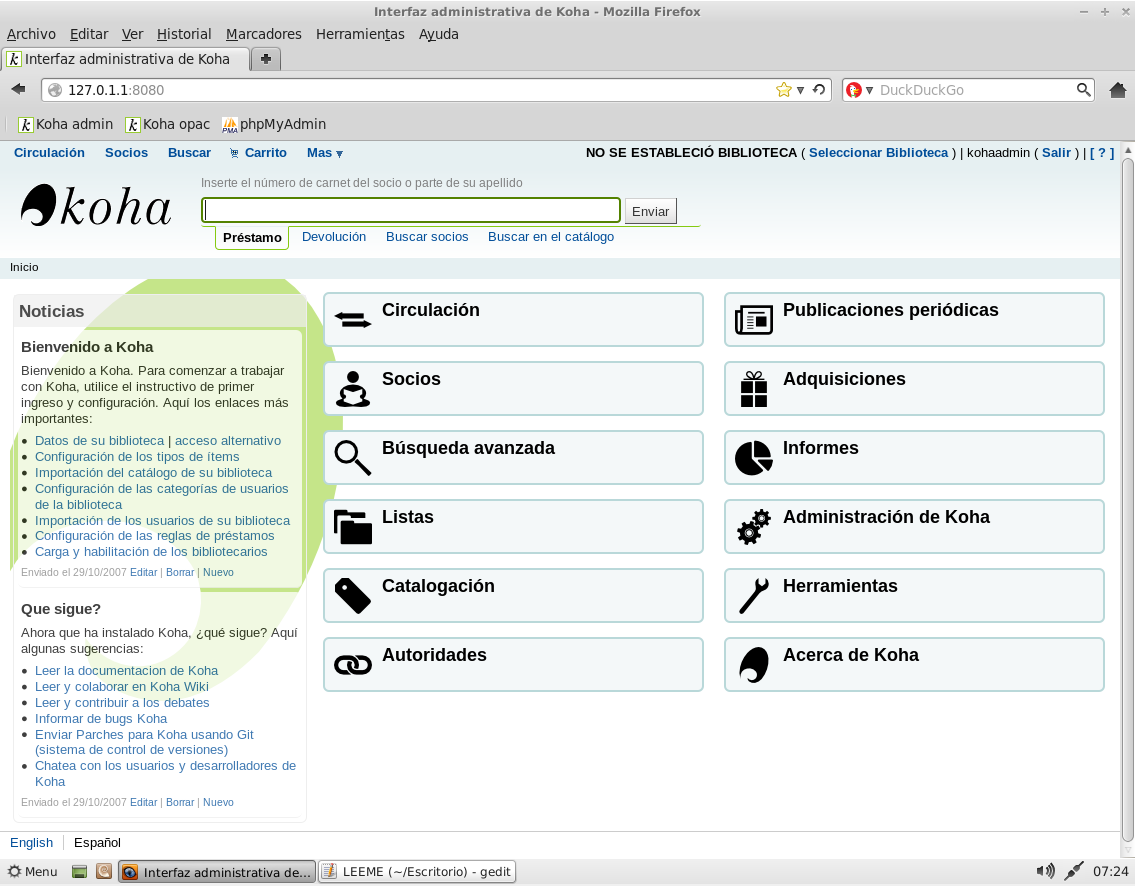Click in the patron card number field
This screenshot has height=886, width=1135.
click(x=410, y=210)
